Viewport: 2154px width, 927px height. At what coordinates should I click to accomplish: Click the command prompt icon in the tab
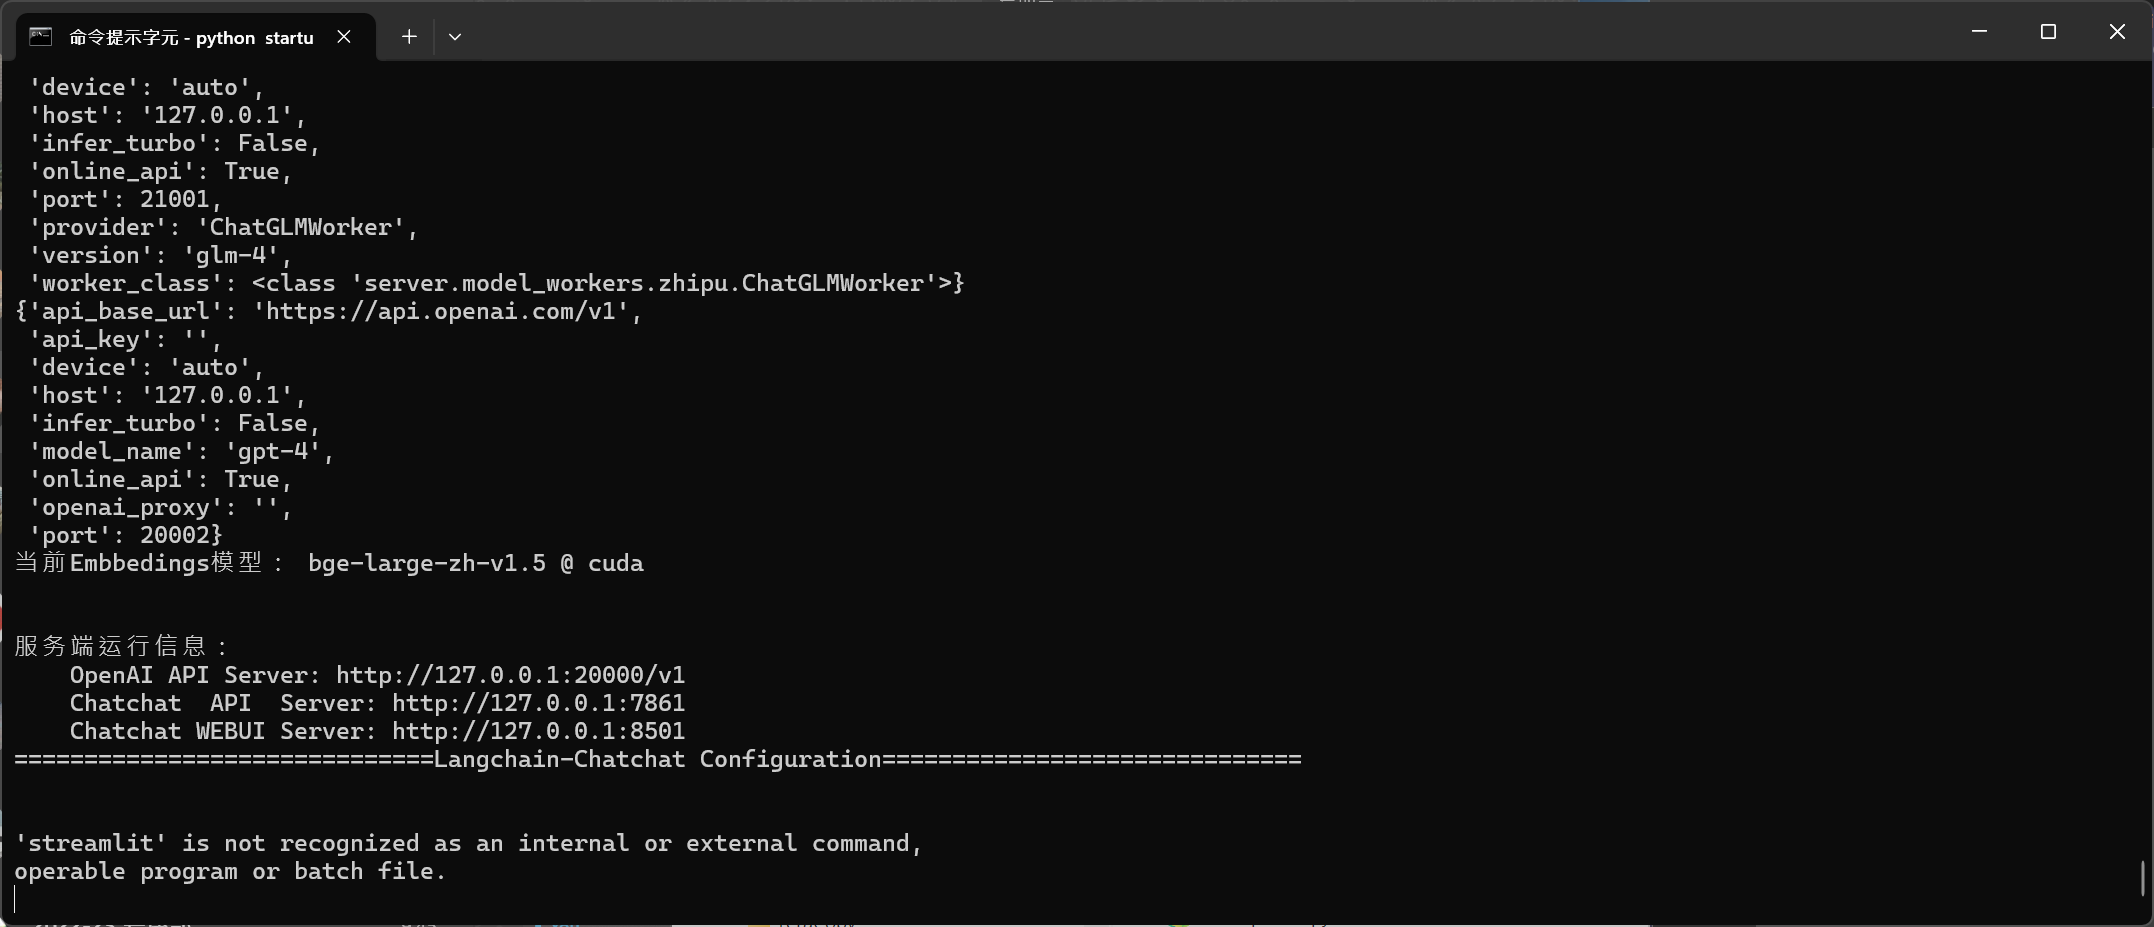[x=41, y=37]
